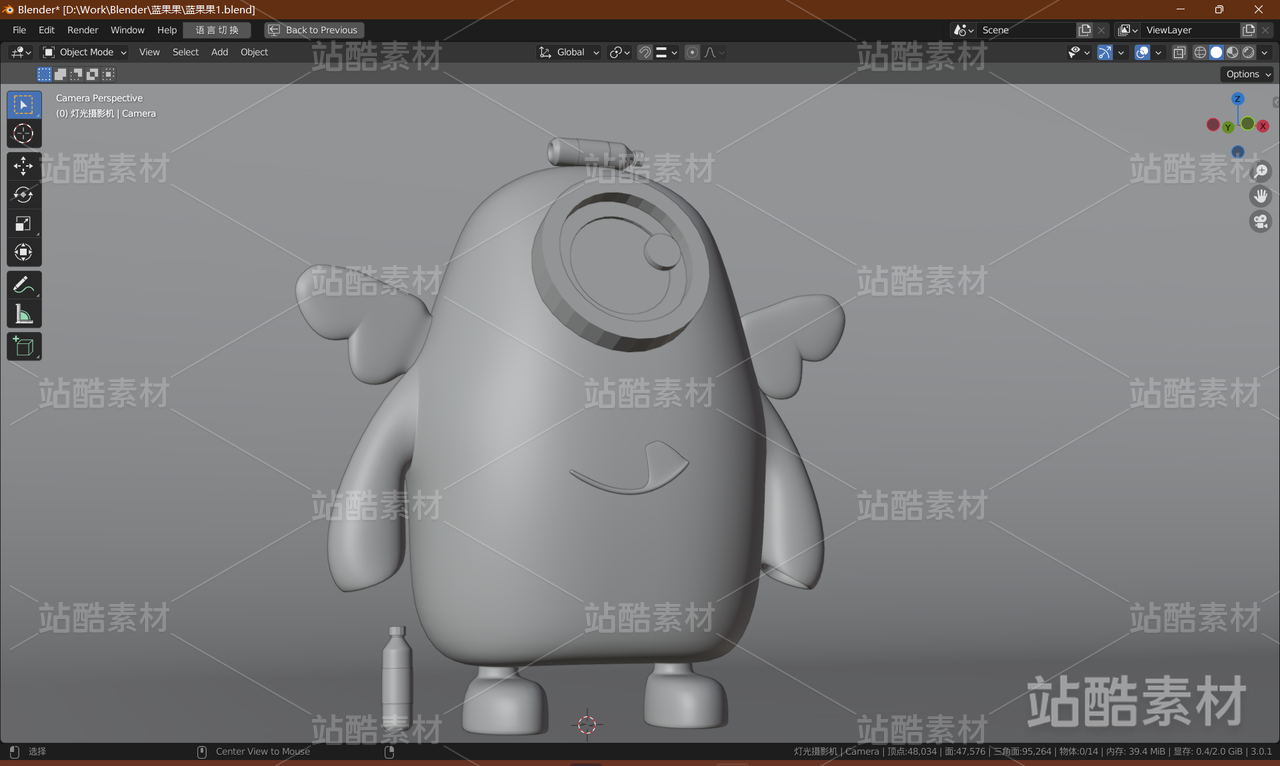Click the Scene name field
1280x766 pixels.
1027,30
